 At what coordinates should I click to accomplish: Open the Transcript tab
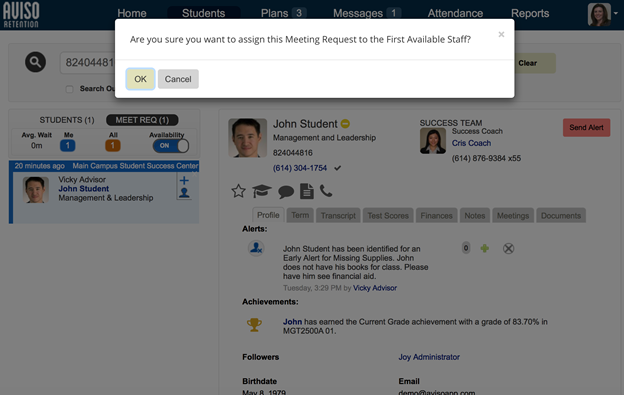(x=338, y=216)
